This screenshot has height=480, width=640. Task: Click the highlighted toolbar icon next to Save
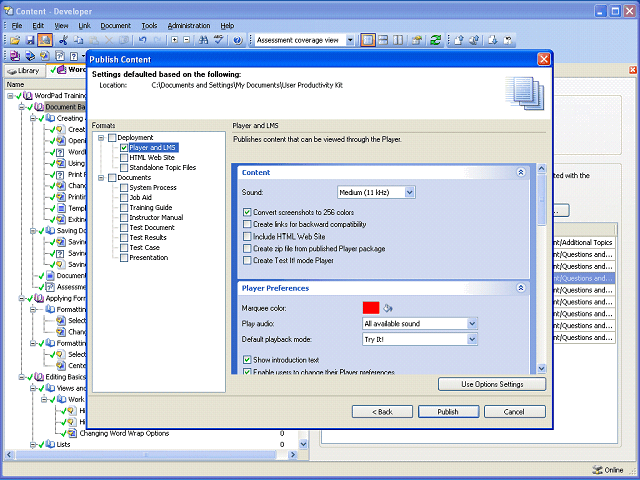45,40
